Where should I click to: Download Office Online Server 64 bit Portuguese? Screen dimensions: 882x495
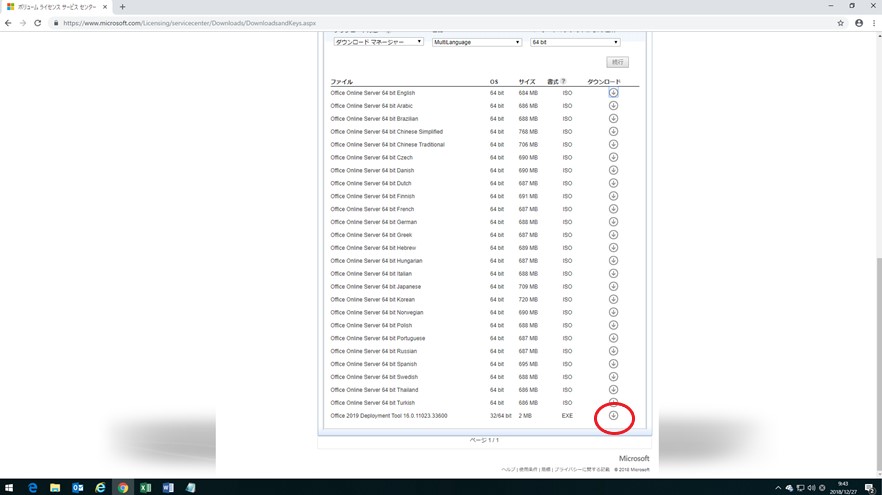coord(613,339)
